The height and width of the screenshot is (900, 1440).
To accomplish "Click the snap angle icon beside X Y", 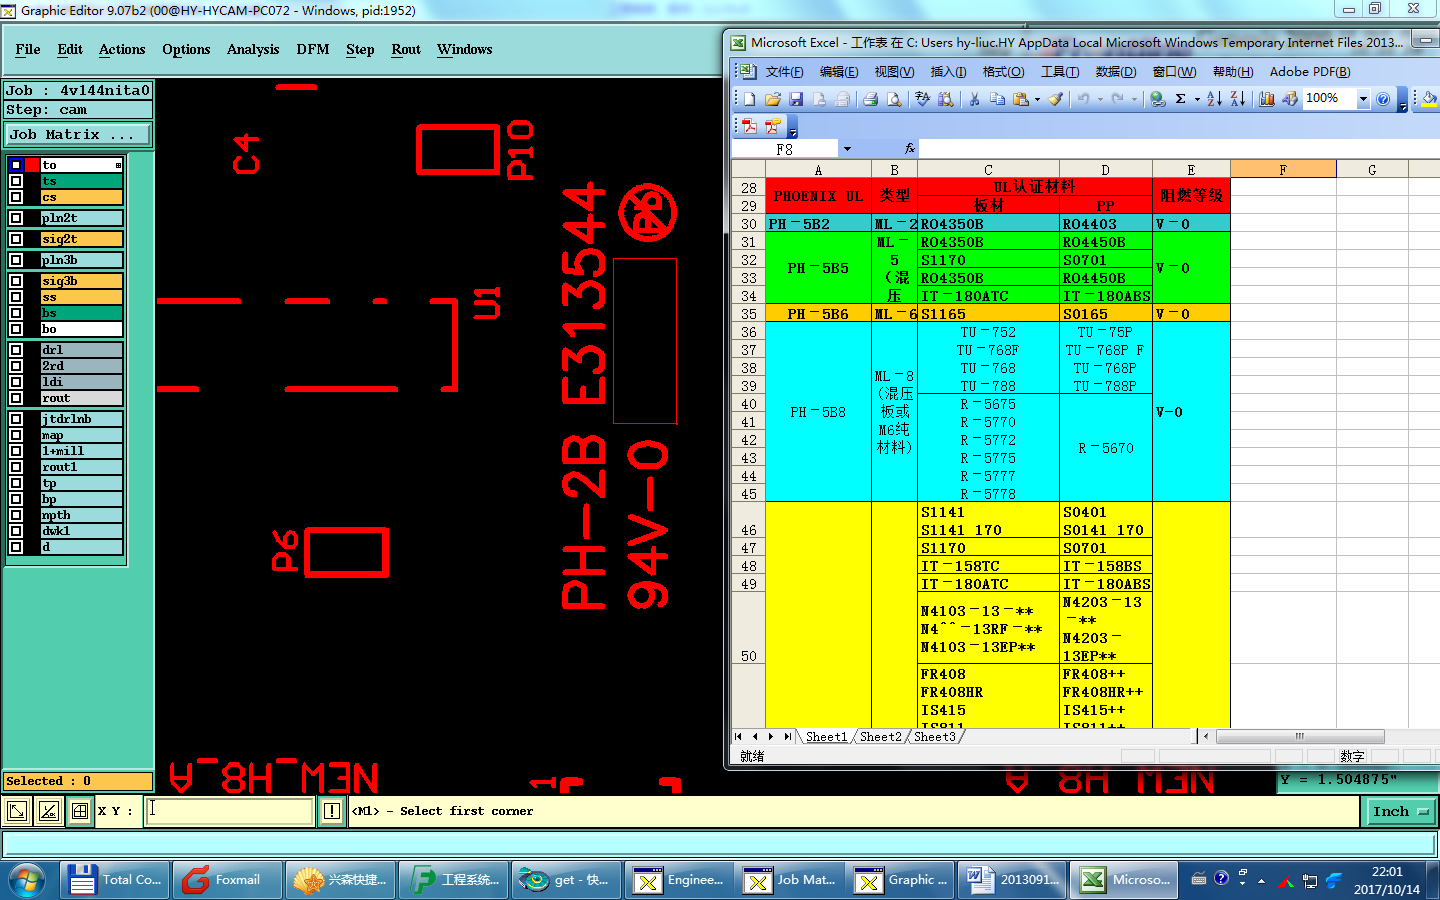I will tap(48, 811).
